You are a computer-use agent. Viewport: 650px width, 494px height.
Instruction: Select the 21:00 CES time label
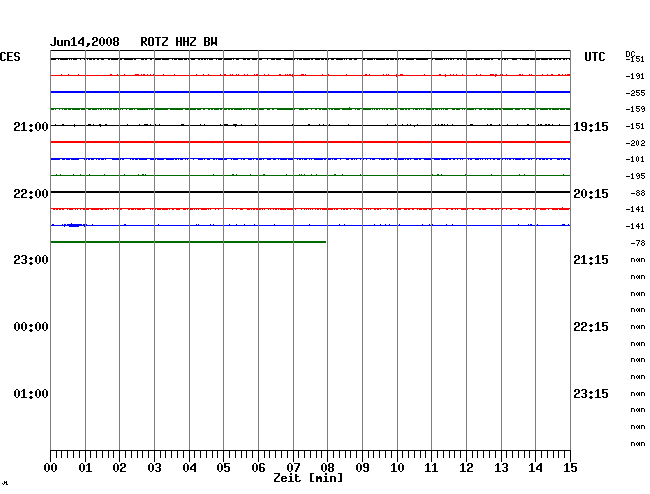31,126
